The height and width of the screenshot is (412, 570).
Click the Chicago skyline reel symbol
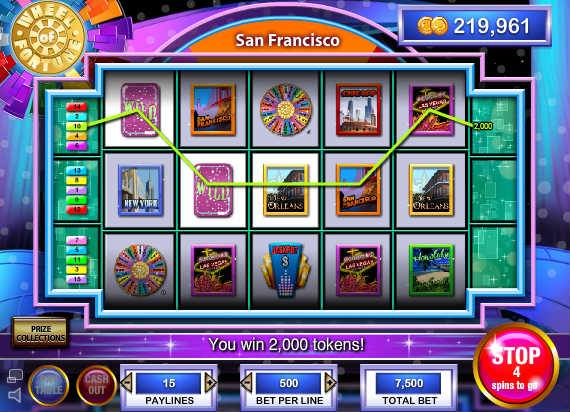coord(358,110)
